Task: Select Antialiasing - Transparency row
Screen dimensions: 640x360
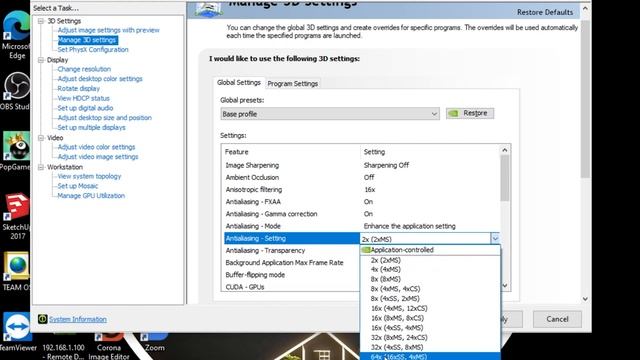Action: [292, 251]
